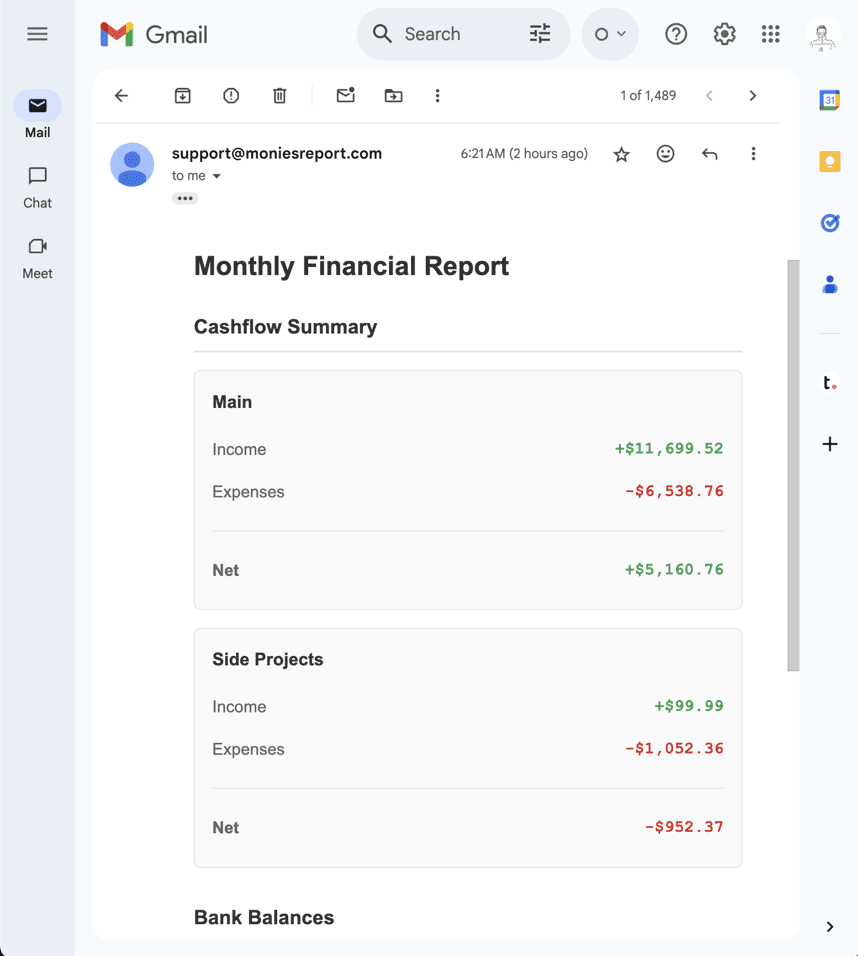The width and height of the screenshot is (858, 956).
Task: Click the '6:21 AM (2 hours ago)' timestamp
Action: [x=524, y=154]
